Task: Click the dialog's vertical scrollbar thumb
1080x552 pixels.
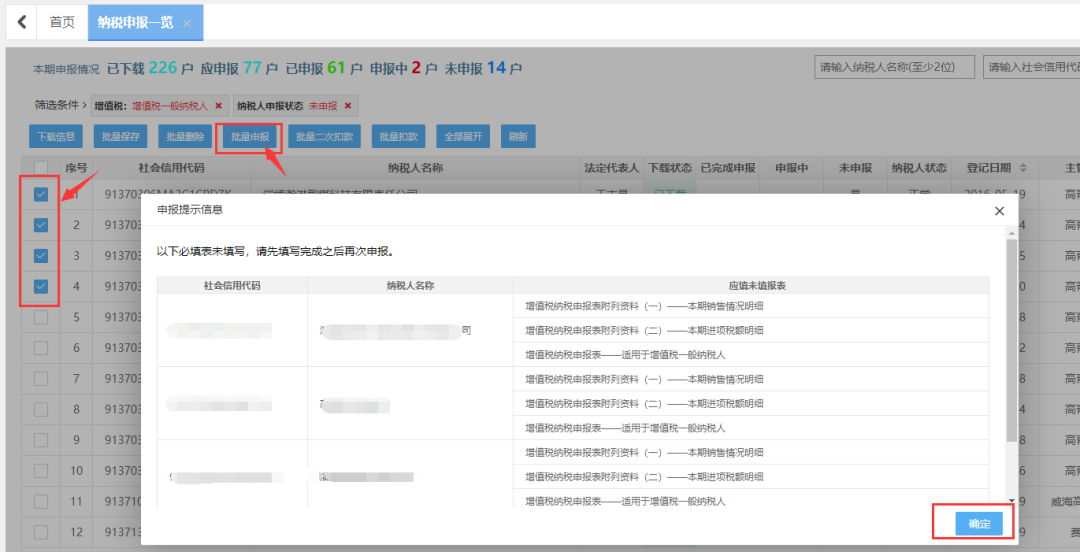Action: point(1011,340)
